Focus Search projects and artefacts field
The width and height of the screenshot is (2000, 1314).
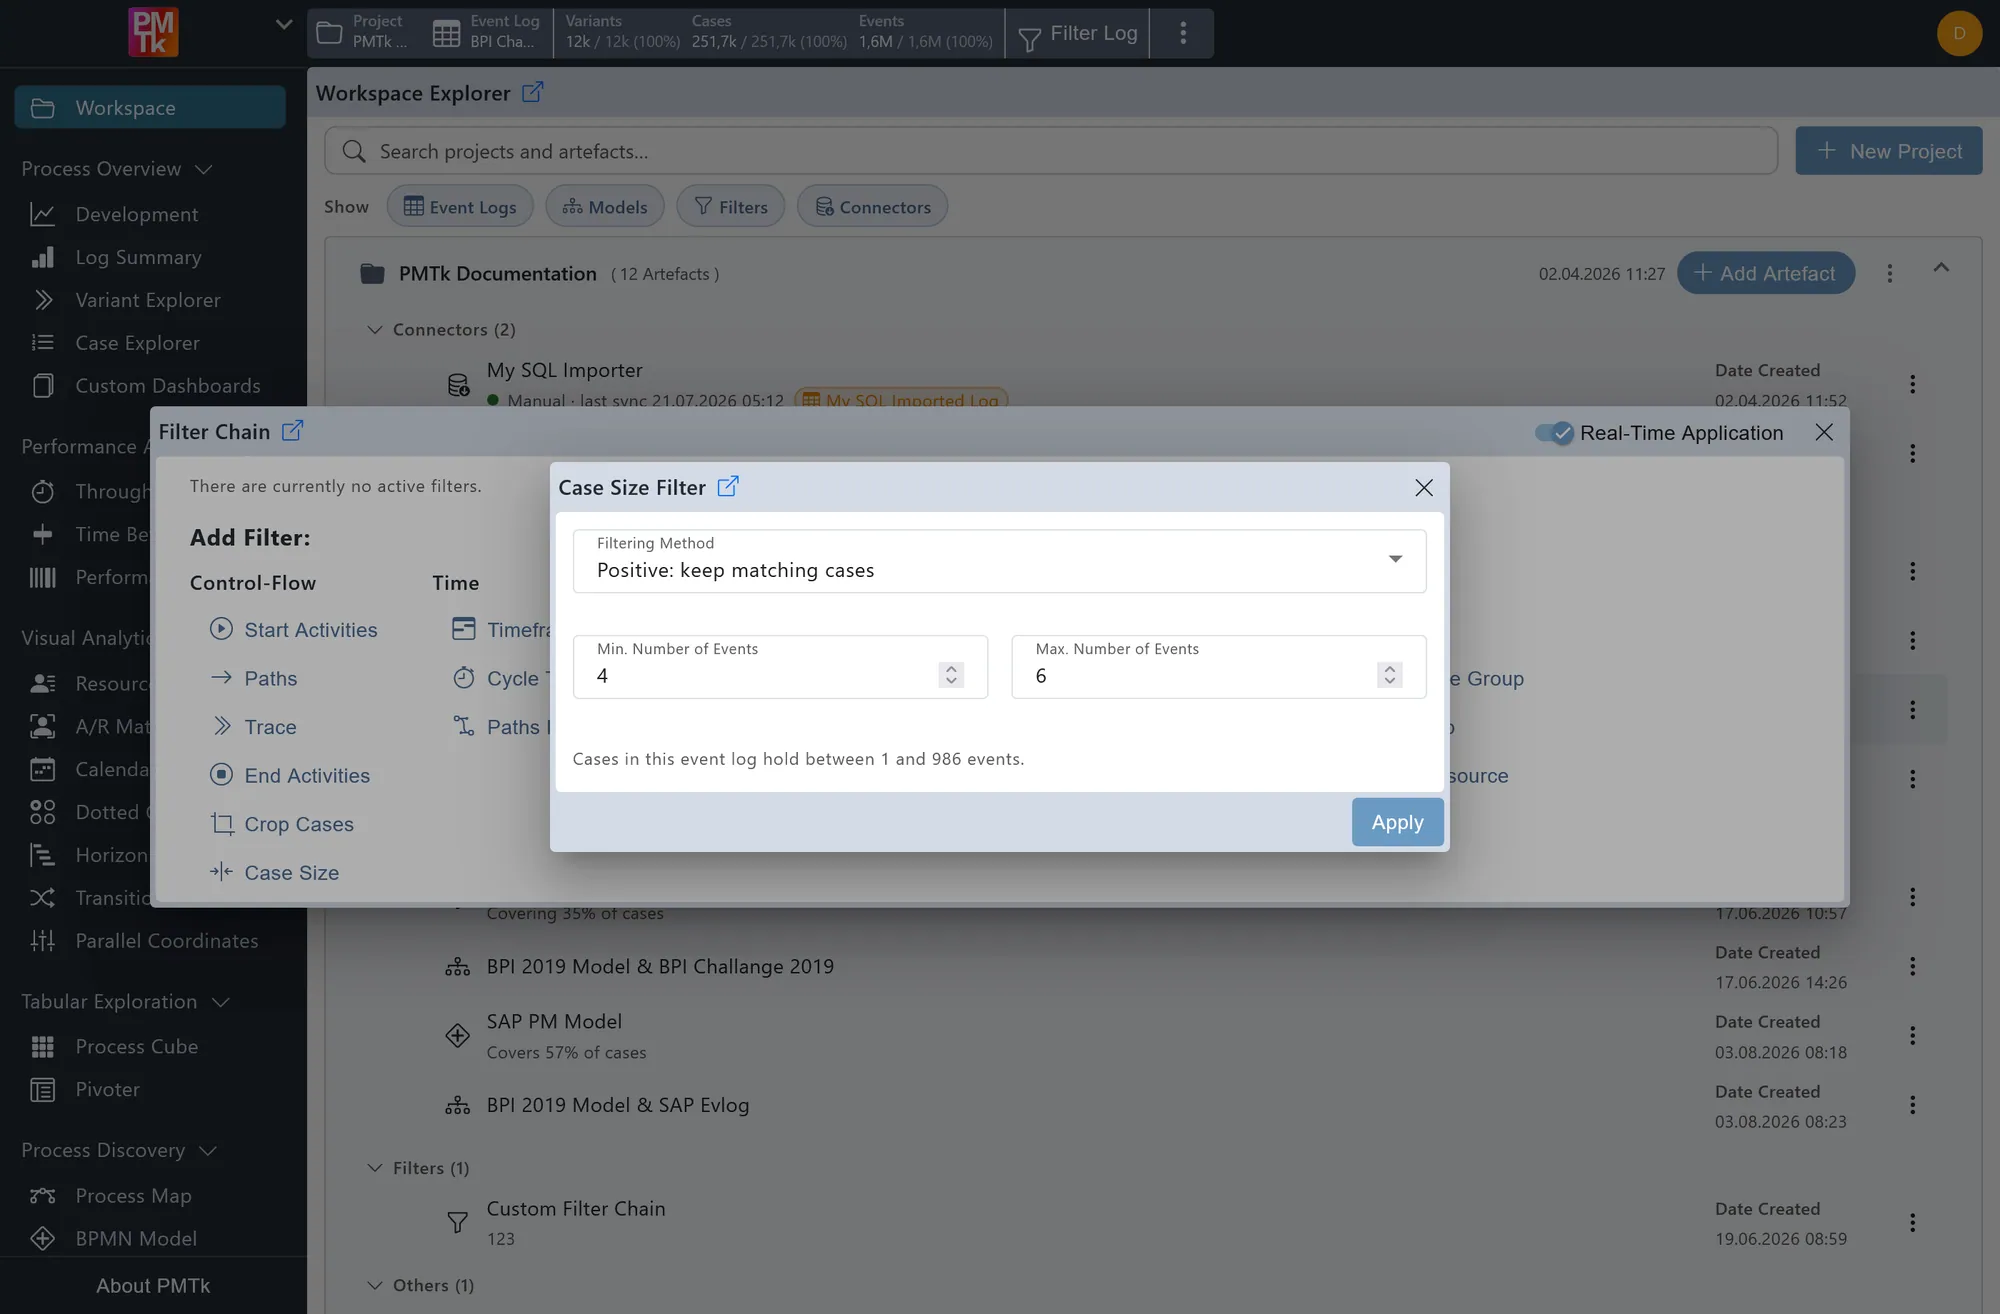pyautogui.click(x=1050, y=151)
